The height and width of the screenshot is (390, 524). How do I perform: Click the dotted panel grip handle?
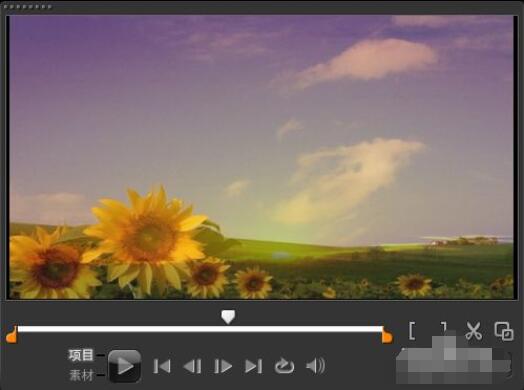point(27,6)
